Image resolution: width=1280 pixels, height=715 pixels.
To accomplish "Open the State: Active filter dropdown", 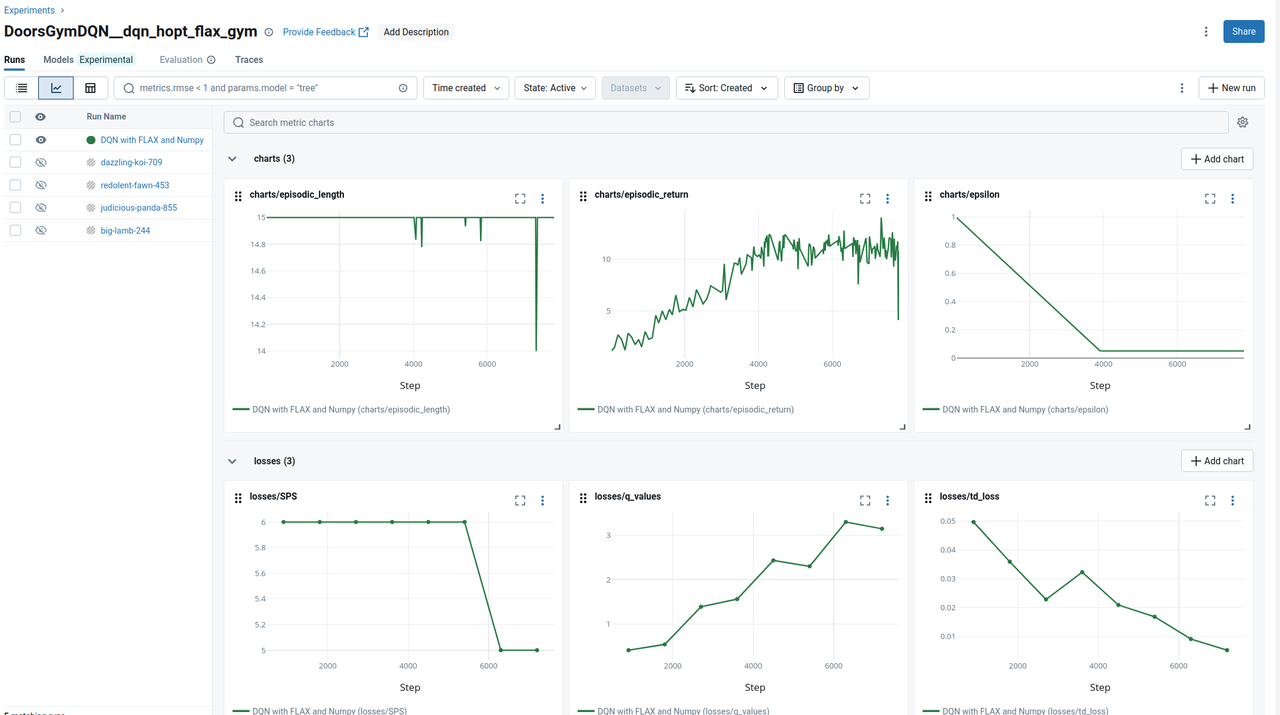I will pos(555,88).
